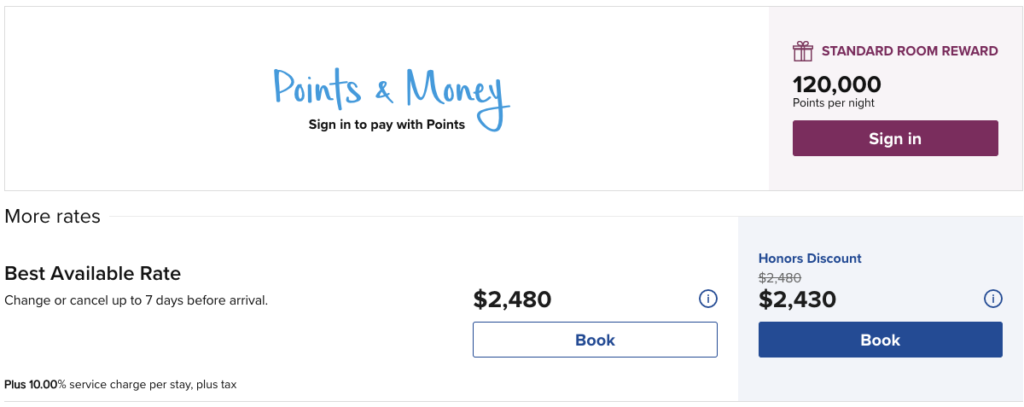This screenshot has height=407, width=1024.
Task: Select the 120,000 points figure
Action: tap(837, 84)
